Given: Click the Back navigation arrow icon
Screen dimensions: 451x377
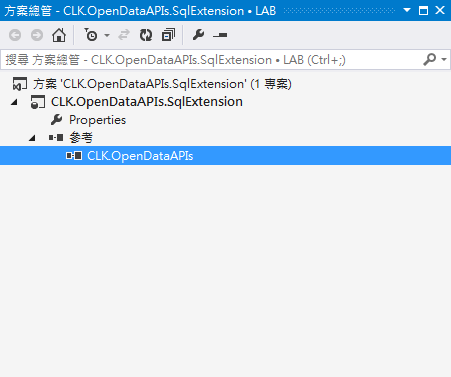Looking at the screenshot, I should [x=15, y=35].
